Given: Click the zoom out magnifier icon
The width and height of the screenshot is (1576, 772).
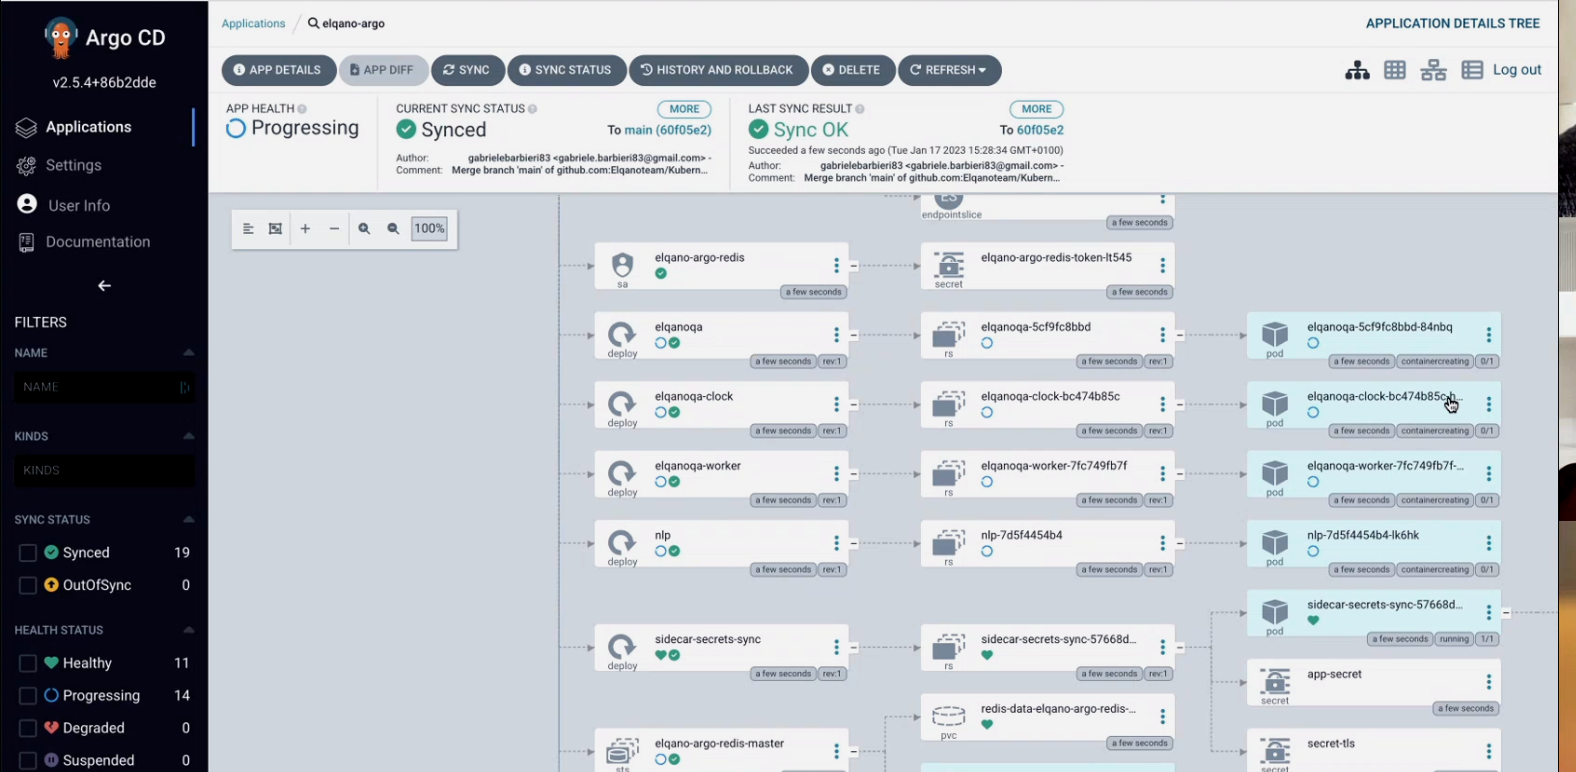Looking at the screenshot, I should 393,229.
